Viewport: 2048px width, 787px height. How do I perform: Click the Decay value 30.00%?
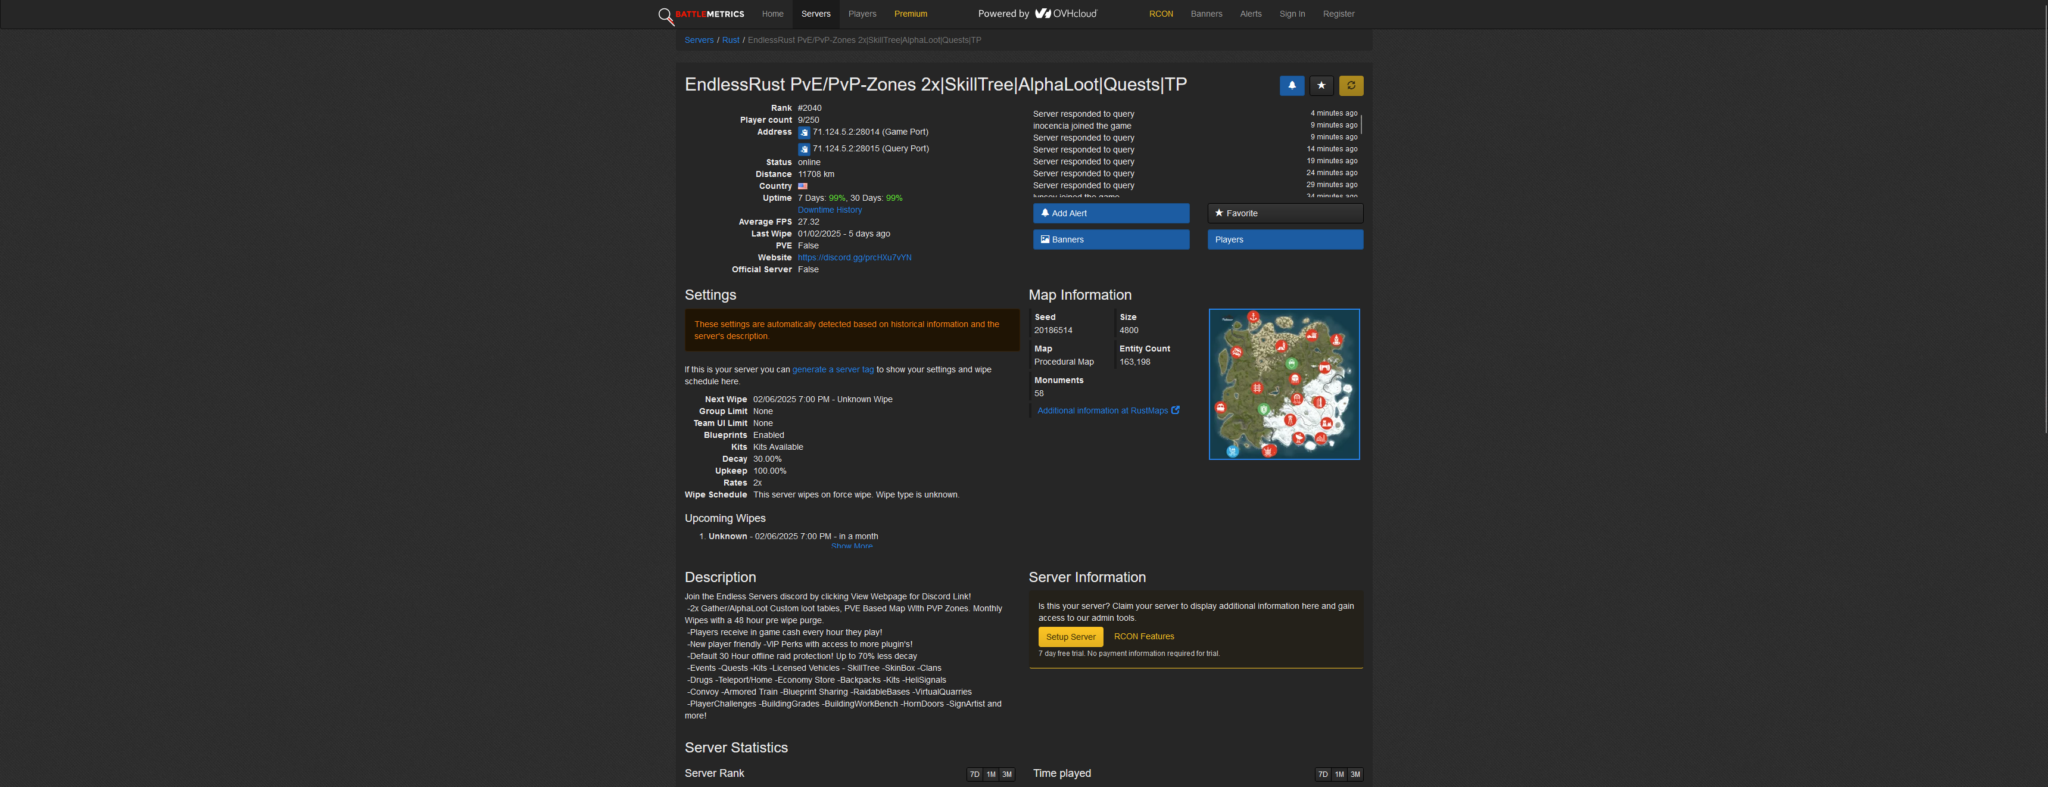pyautogui.click(x=767, y=460)
